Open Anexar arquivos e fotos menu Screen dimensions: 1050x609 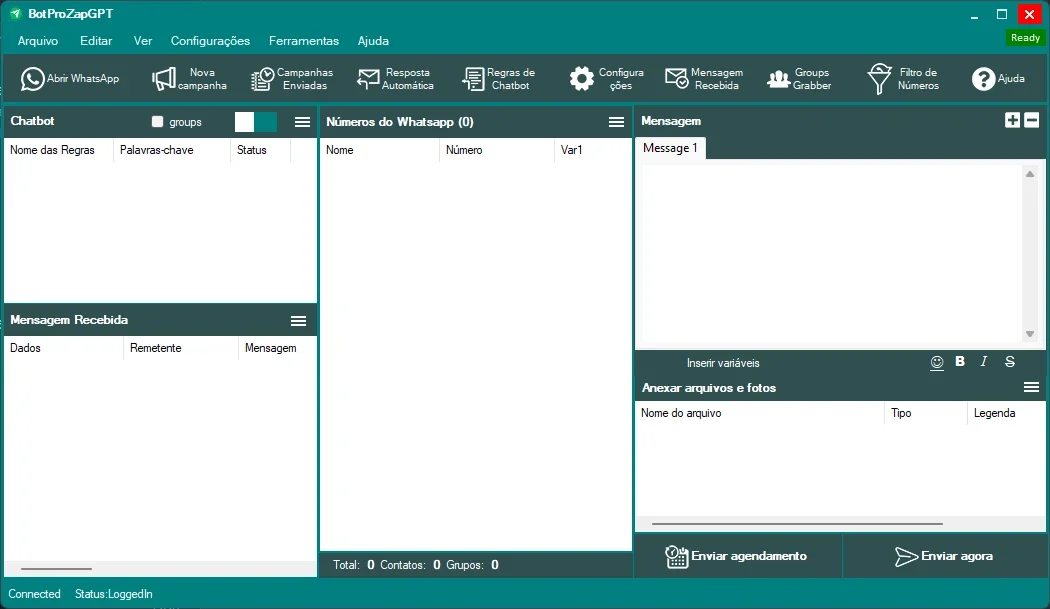(1031, 387)
